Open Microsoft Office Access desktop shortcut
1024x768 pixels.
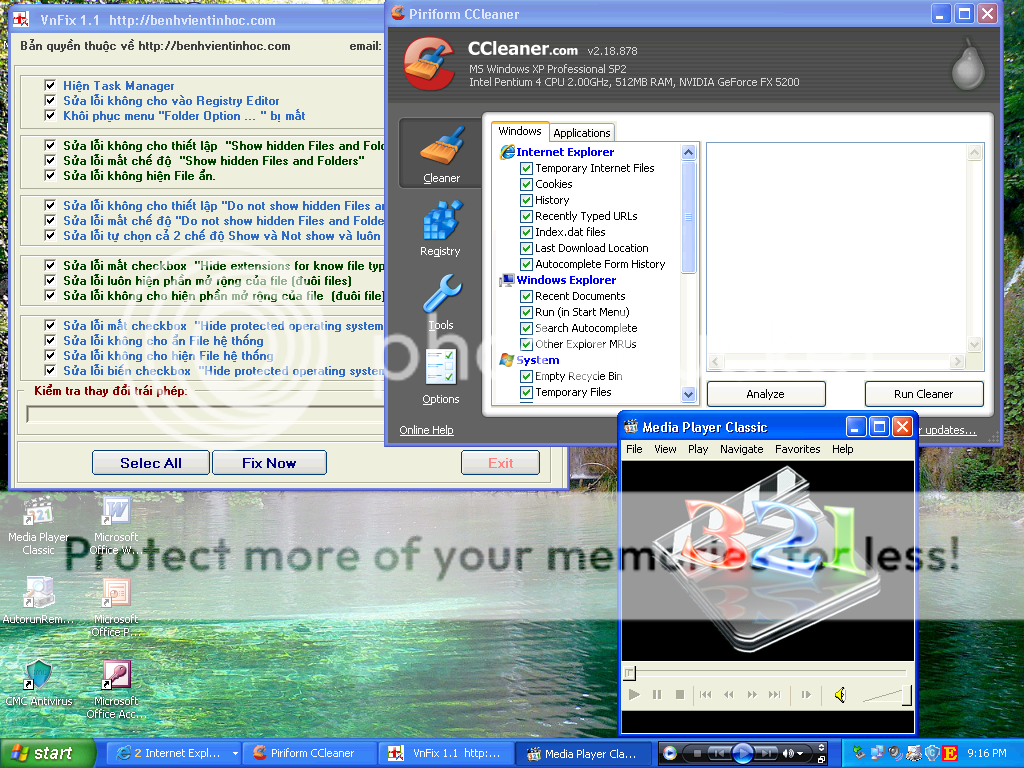[x=116, y=690]
